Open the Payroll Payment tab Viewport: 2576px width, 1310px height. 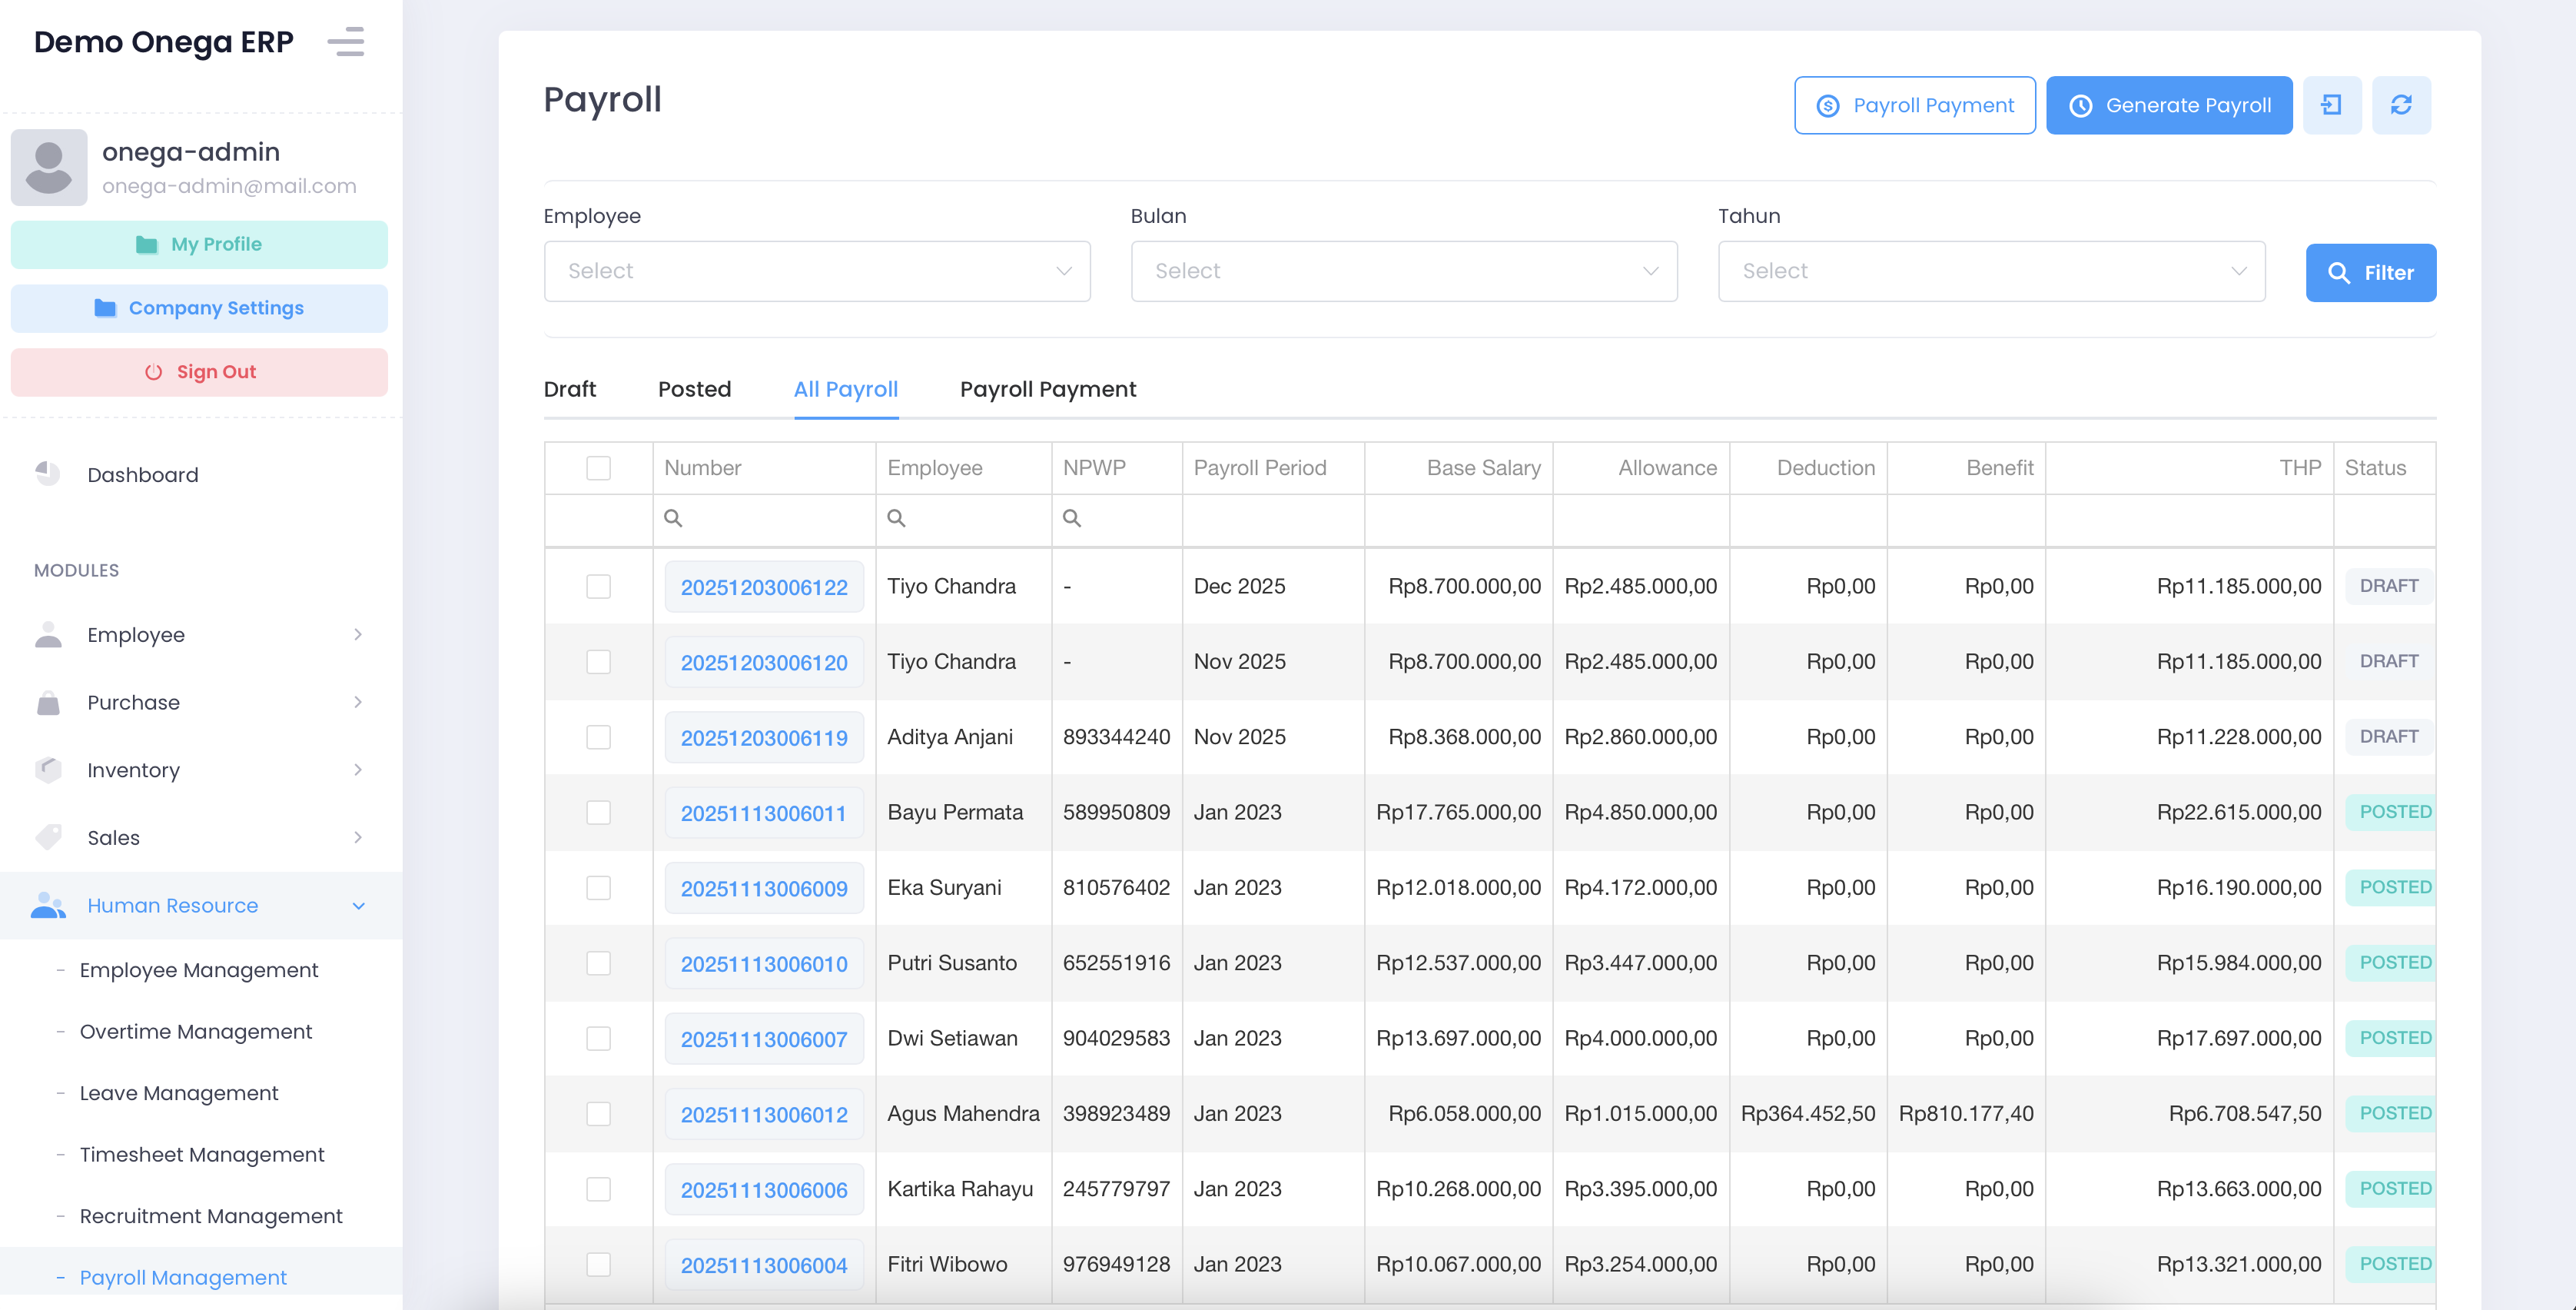1047,389
